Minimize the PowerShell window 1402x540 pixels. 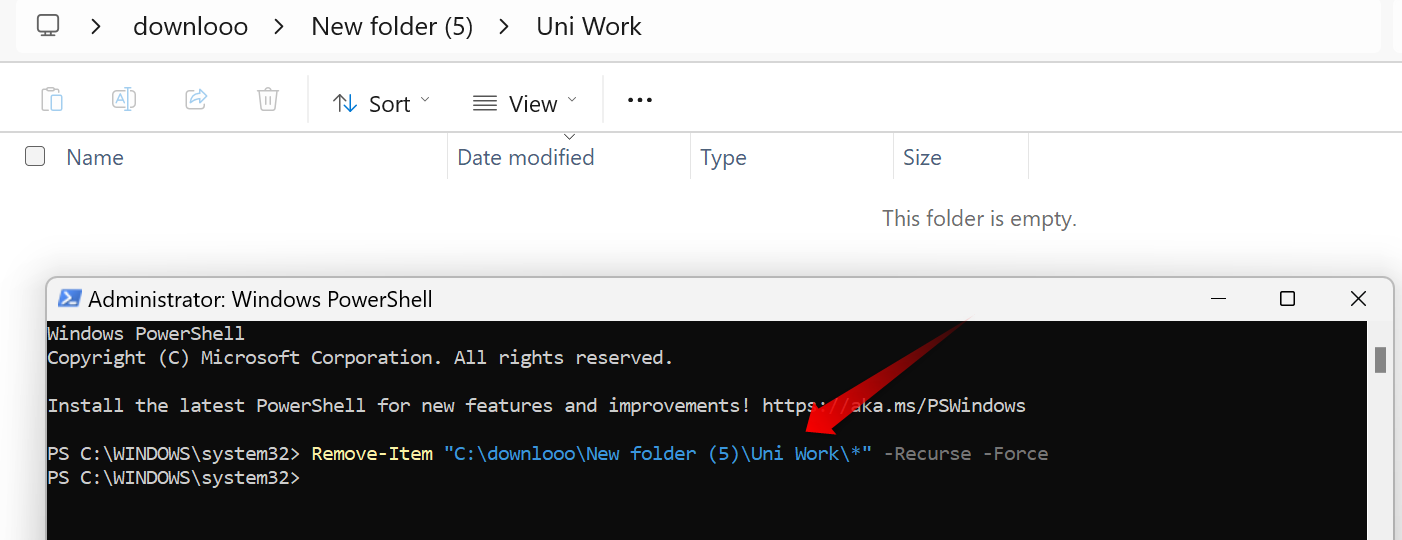click(1217, 299)
